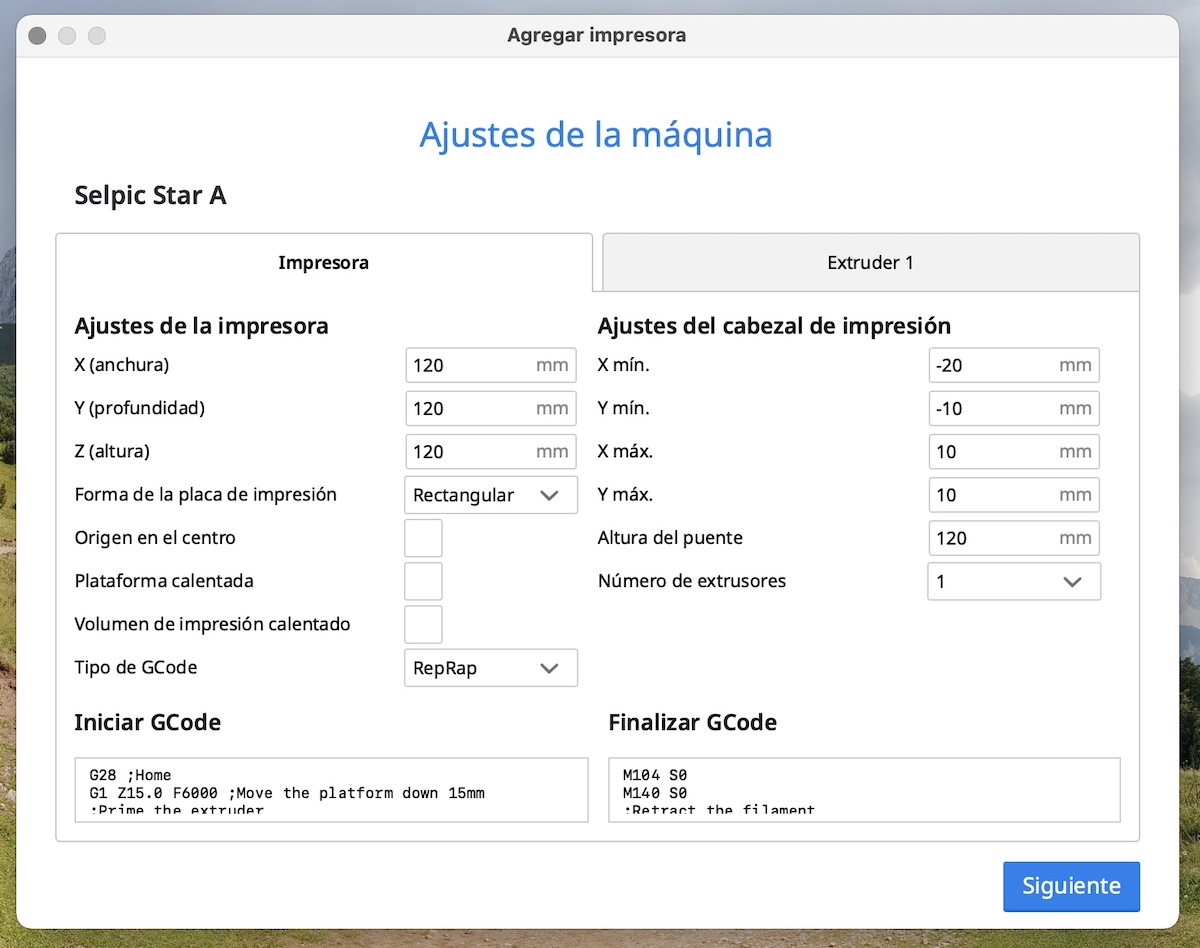Toggle the Plataforma calentada checkbox

click(x=423, y=581)
